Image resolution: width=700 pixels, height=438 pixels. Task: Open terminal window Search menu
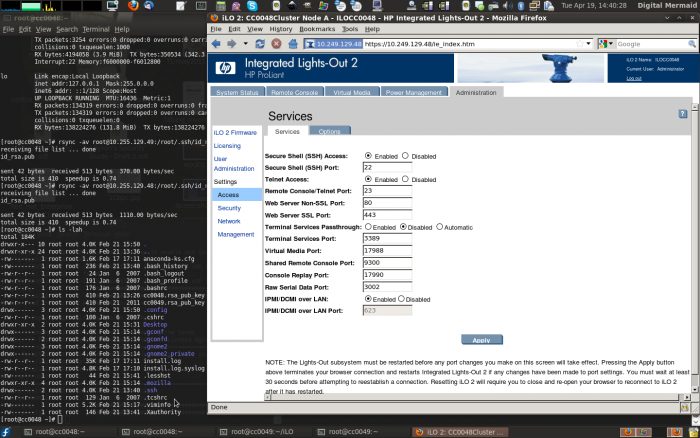(67, 29)
